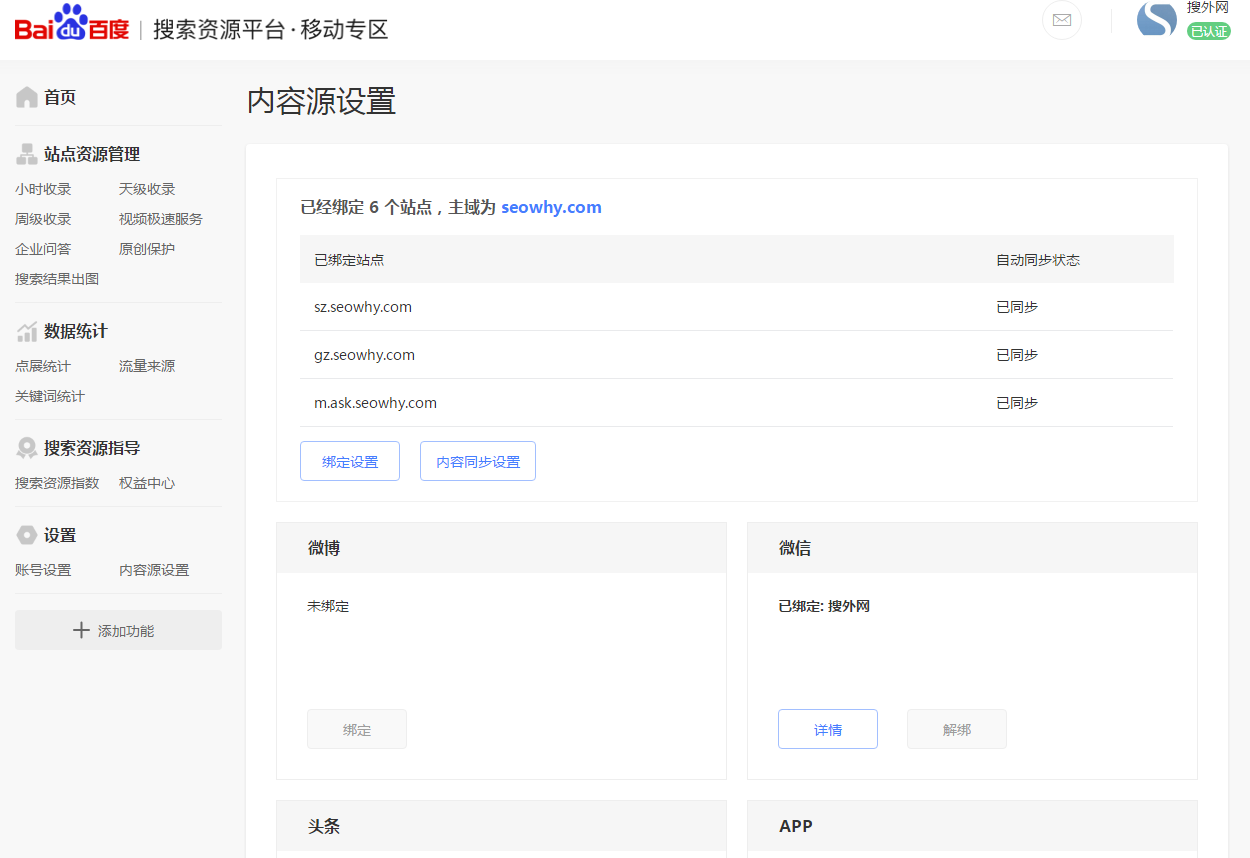The image size is (1250, 858).
Task: Click the 绑定设置 button
Action: (350, 461)
